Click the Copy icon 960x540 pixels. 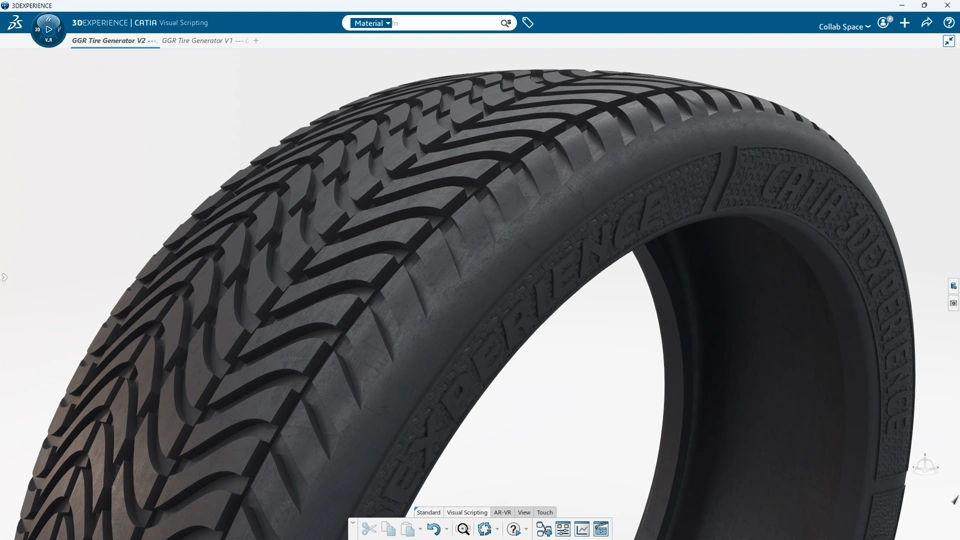click(388, 529)
